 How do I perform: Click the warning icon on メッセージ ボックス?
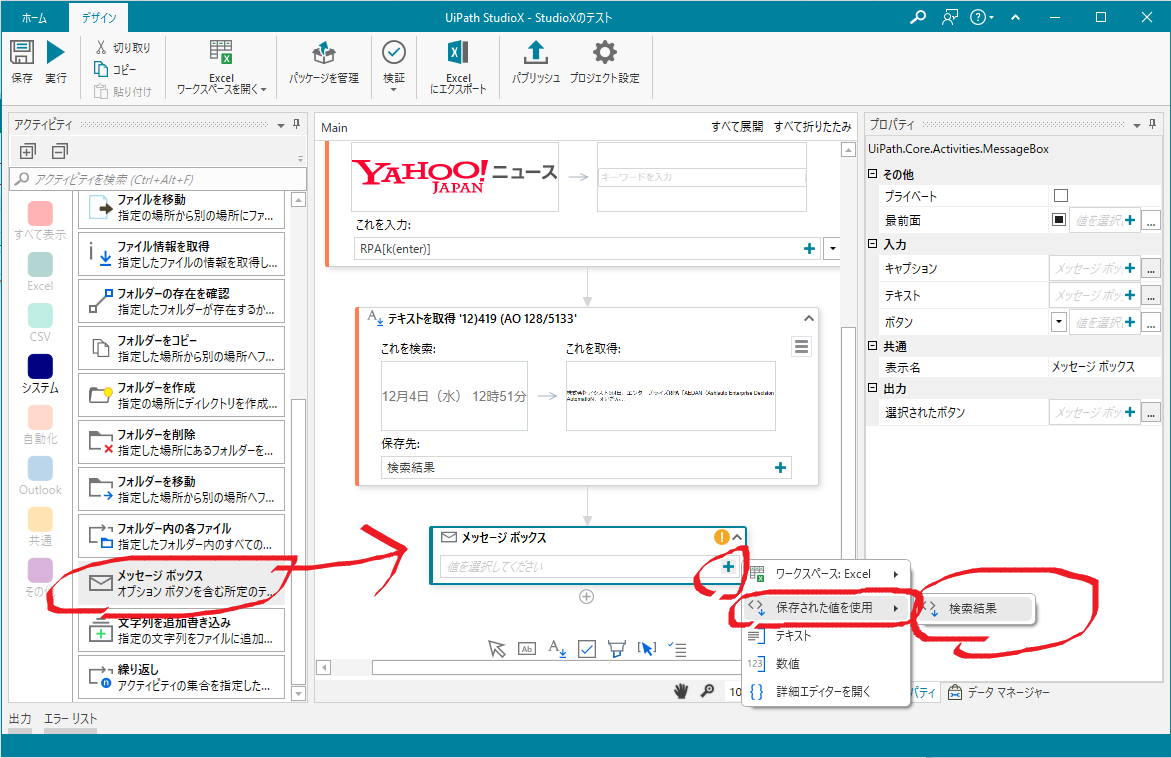(721, 537)
